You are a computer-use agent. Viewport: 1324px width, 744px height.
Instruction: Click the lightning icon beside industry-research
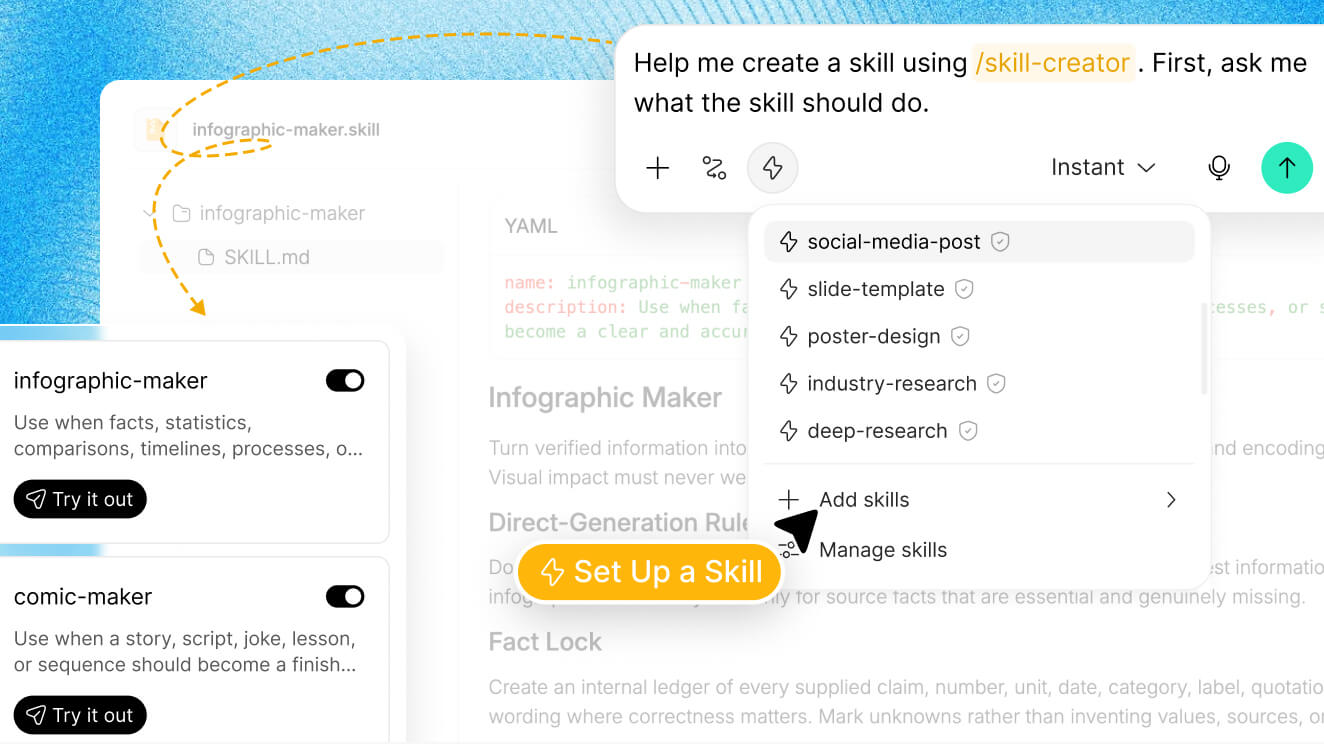(x=788, y=384)
